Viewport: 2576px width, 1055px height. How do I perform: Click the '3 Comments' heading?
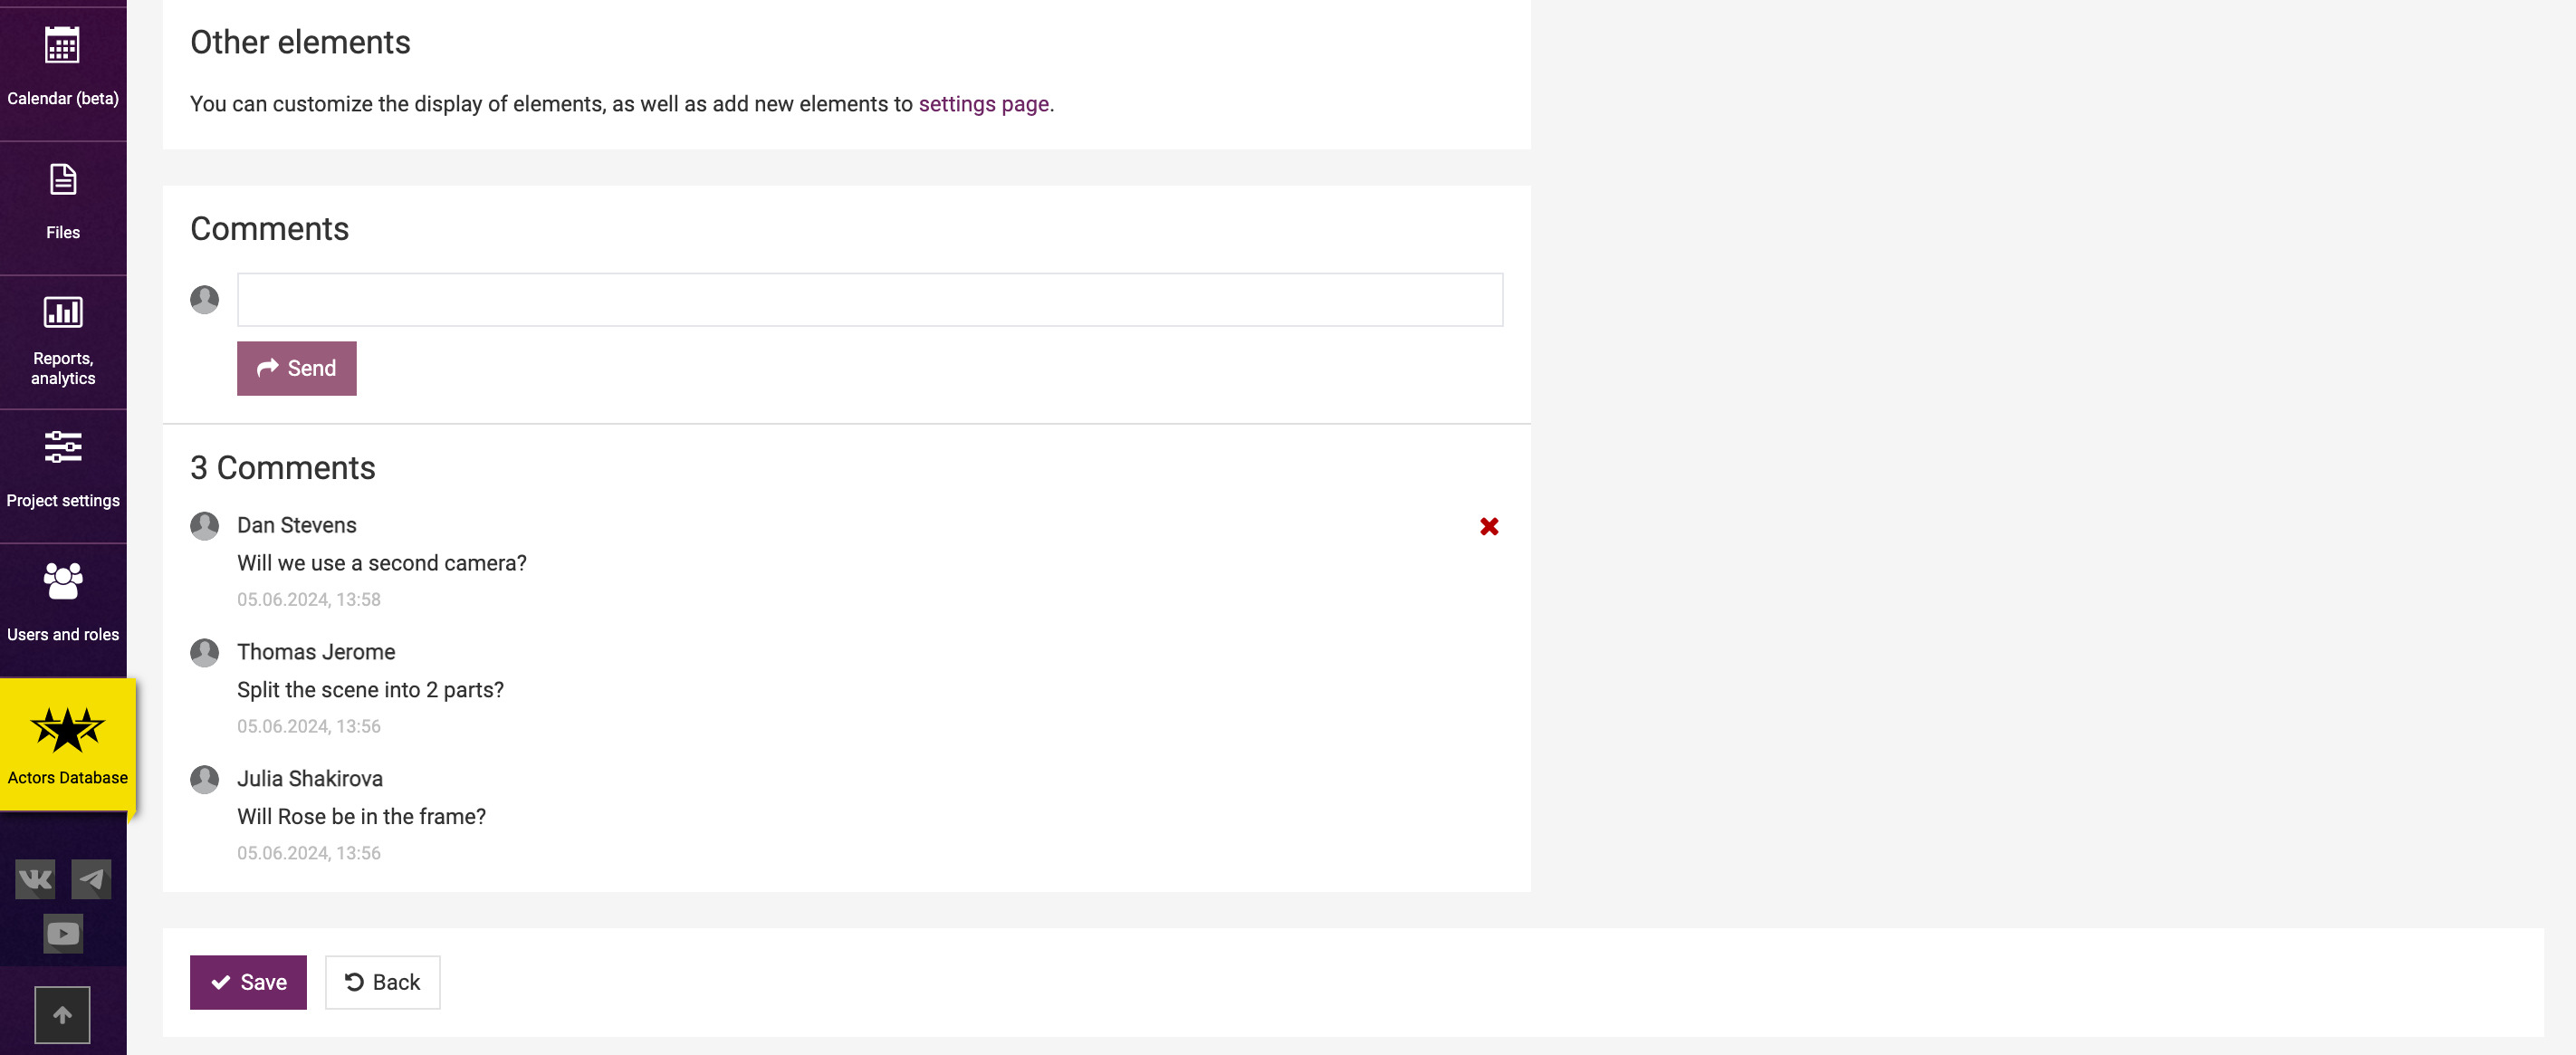click(283, 468)
